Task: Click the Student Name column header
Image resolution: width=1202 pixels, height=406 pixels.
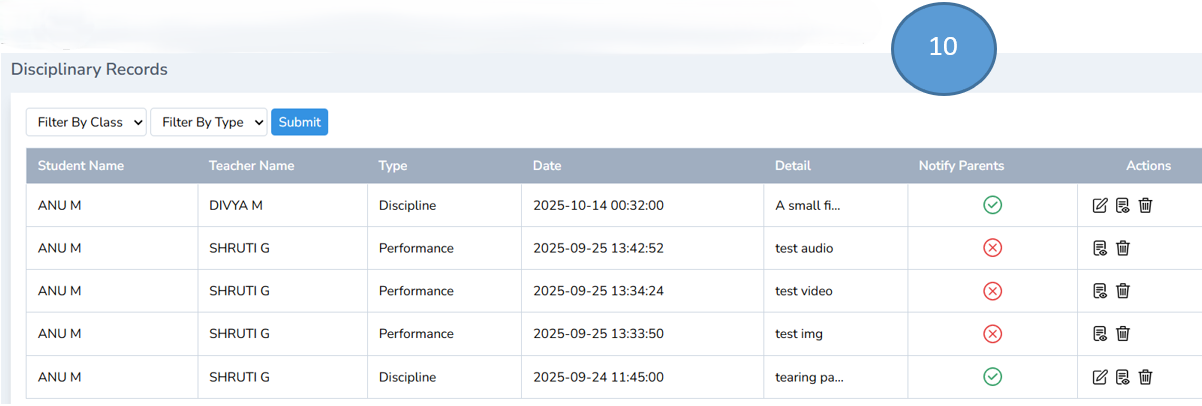Action: pos(81,166)
